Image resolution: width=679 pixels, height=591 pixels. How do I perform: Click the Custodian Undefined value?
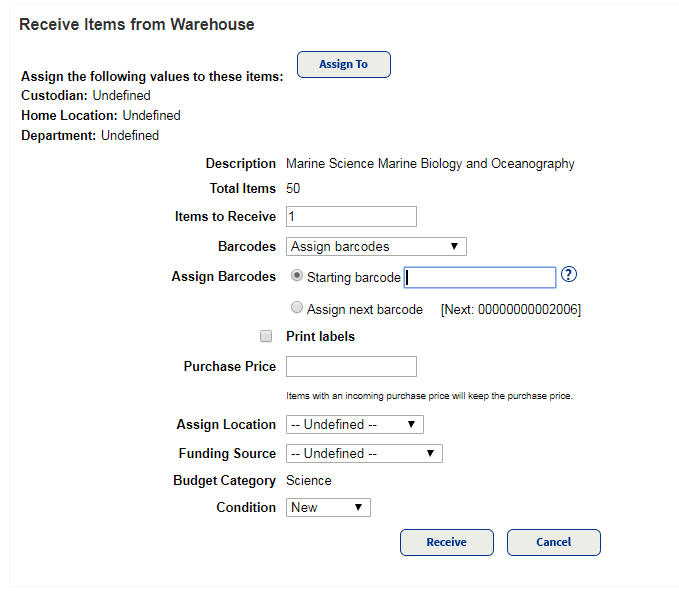[x=122, y=95]
